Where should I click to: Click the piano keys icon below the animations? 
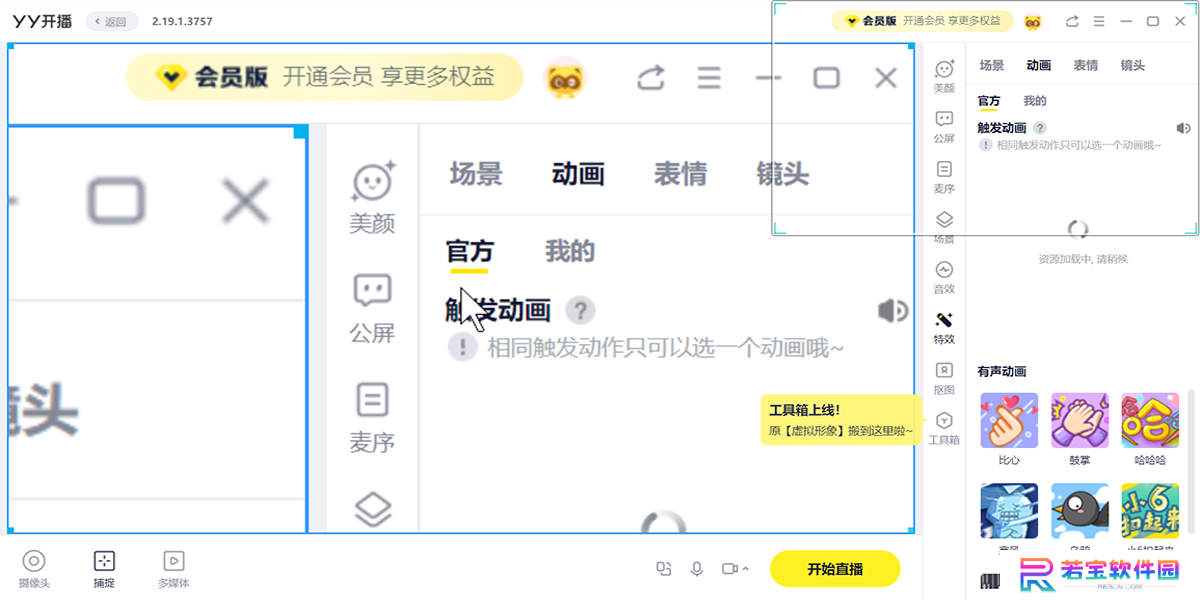(990, 580)
